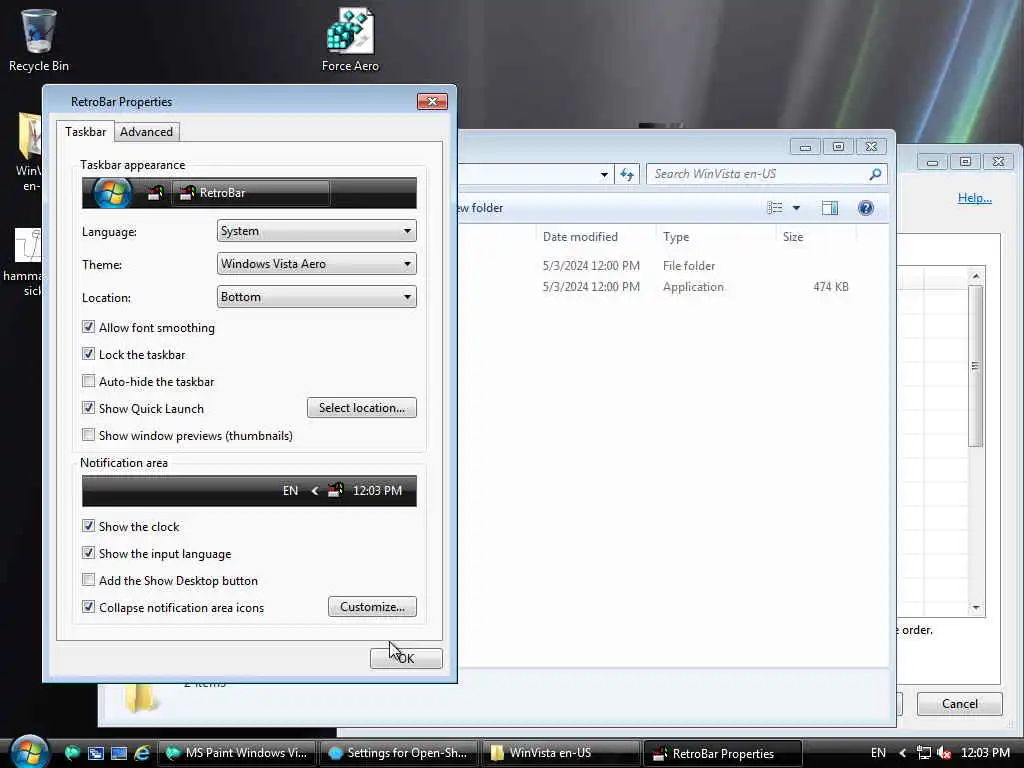Enable Show window previews (thumbnails)
The height and width of the screenshot is (768, 1024).
[88, 434]
